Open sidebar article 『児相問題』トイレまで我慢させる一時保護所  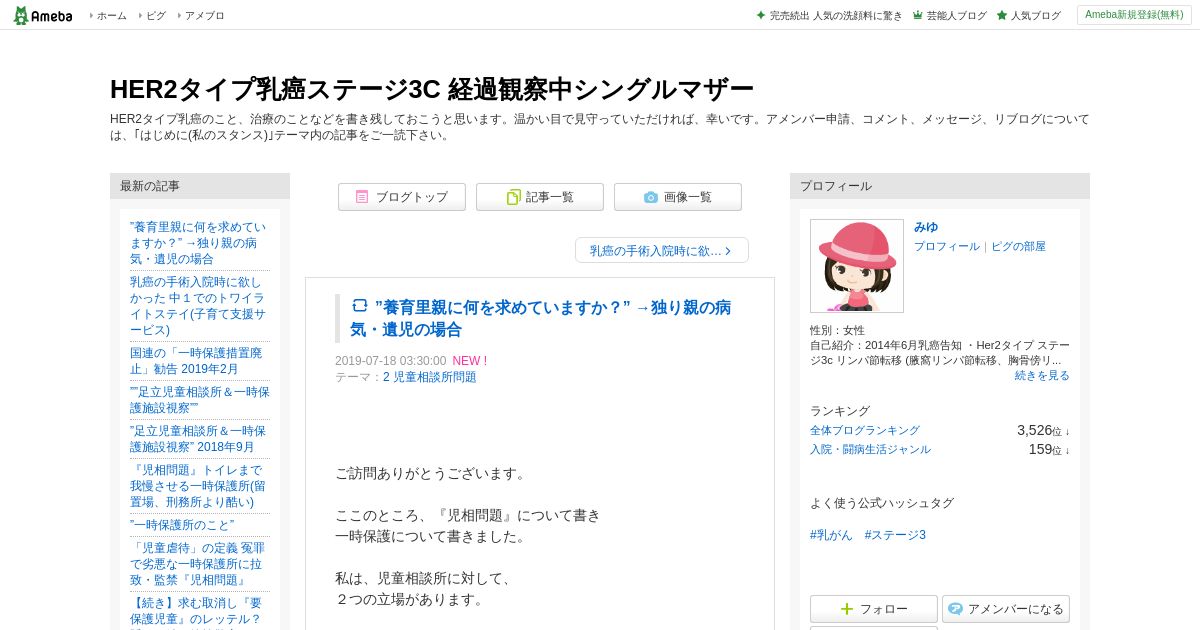pyautogui.click(x=198, y=486)
